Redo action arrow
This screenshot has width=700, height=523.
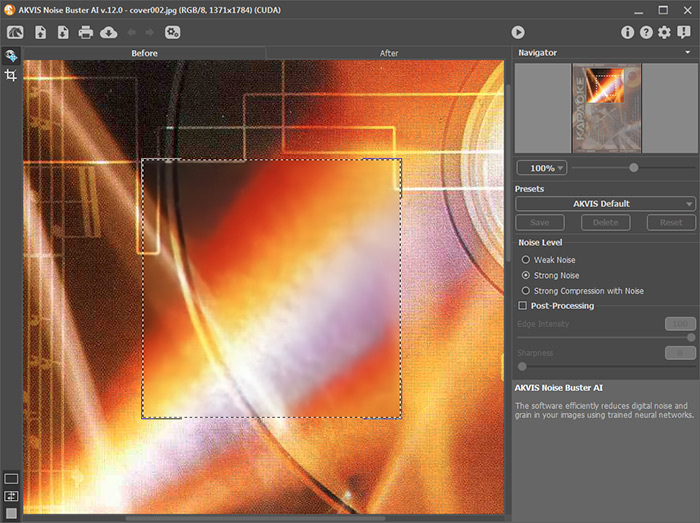150,33
